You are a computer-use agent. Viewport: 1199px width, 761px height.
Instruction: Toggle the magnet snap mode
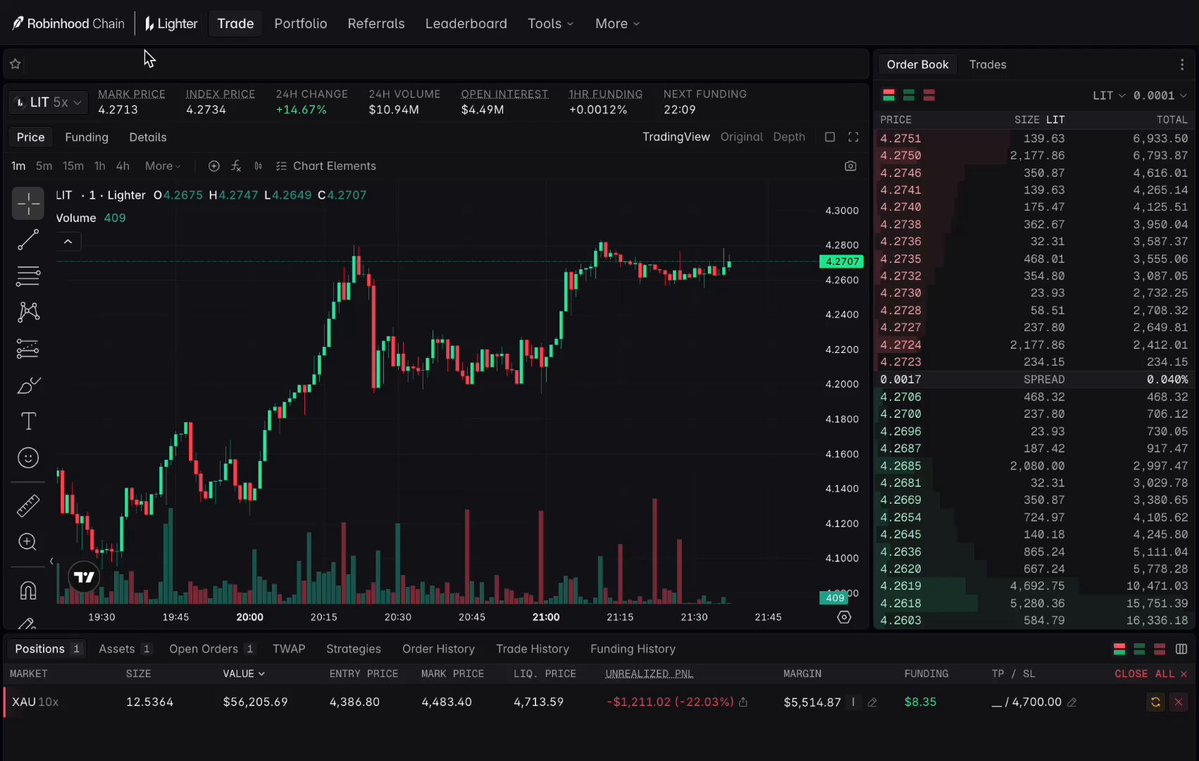pos(28,590)
